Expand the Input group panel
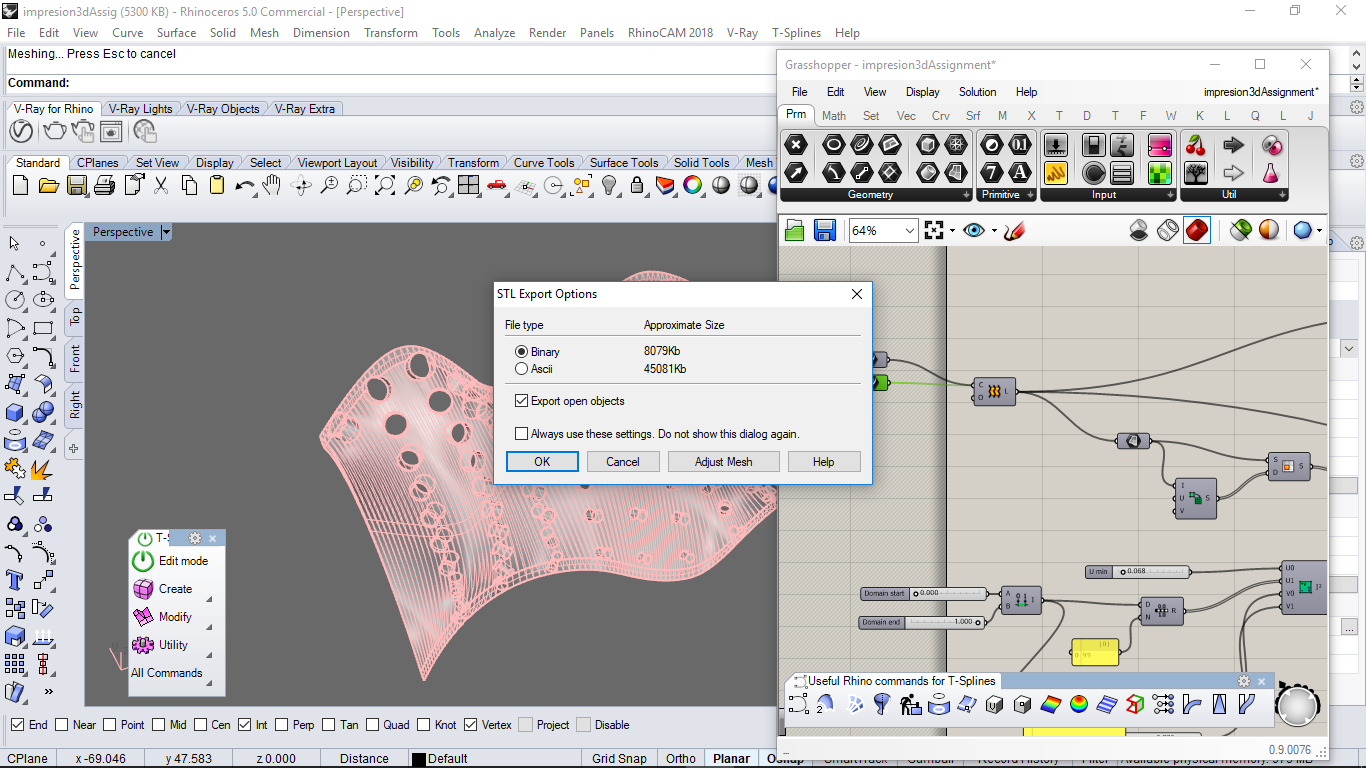Screen dimensions: 1366x768 pos(1169,195)
